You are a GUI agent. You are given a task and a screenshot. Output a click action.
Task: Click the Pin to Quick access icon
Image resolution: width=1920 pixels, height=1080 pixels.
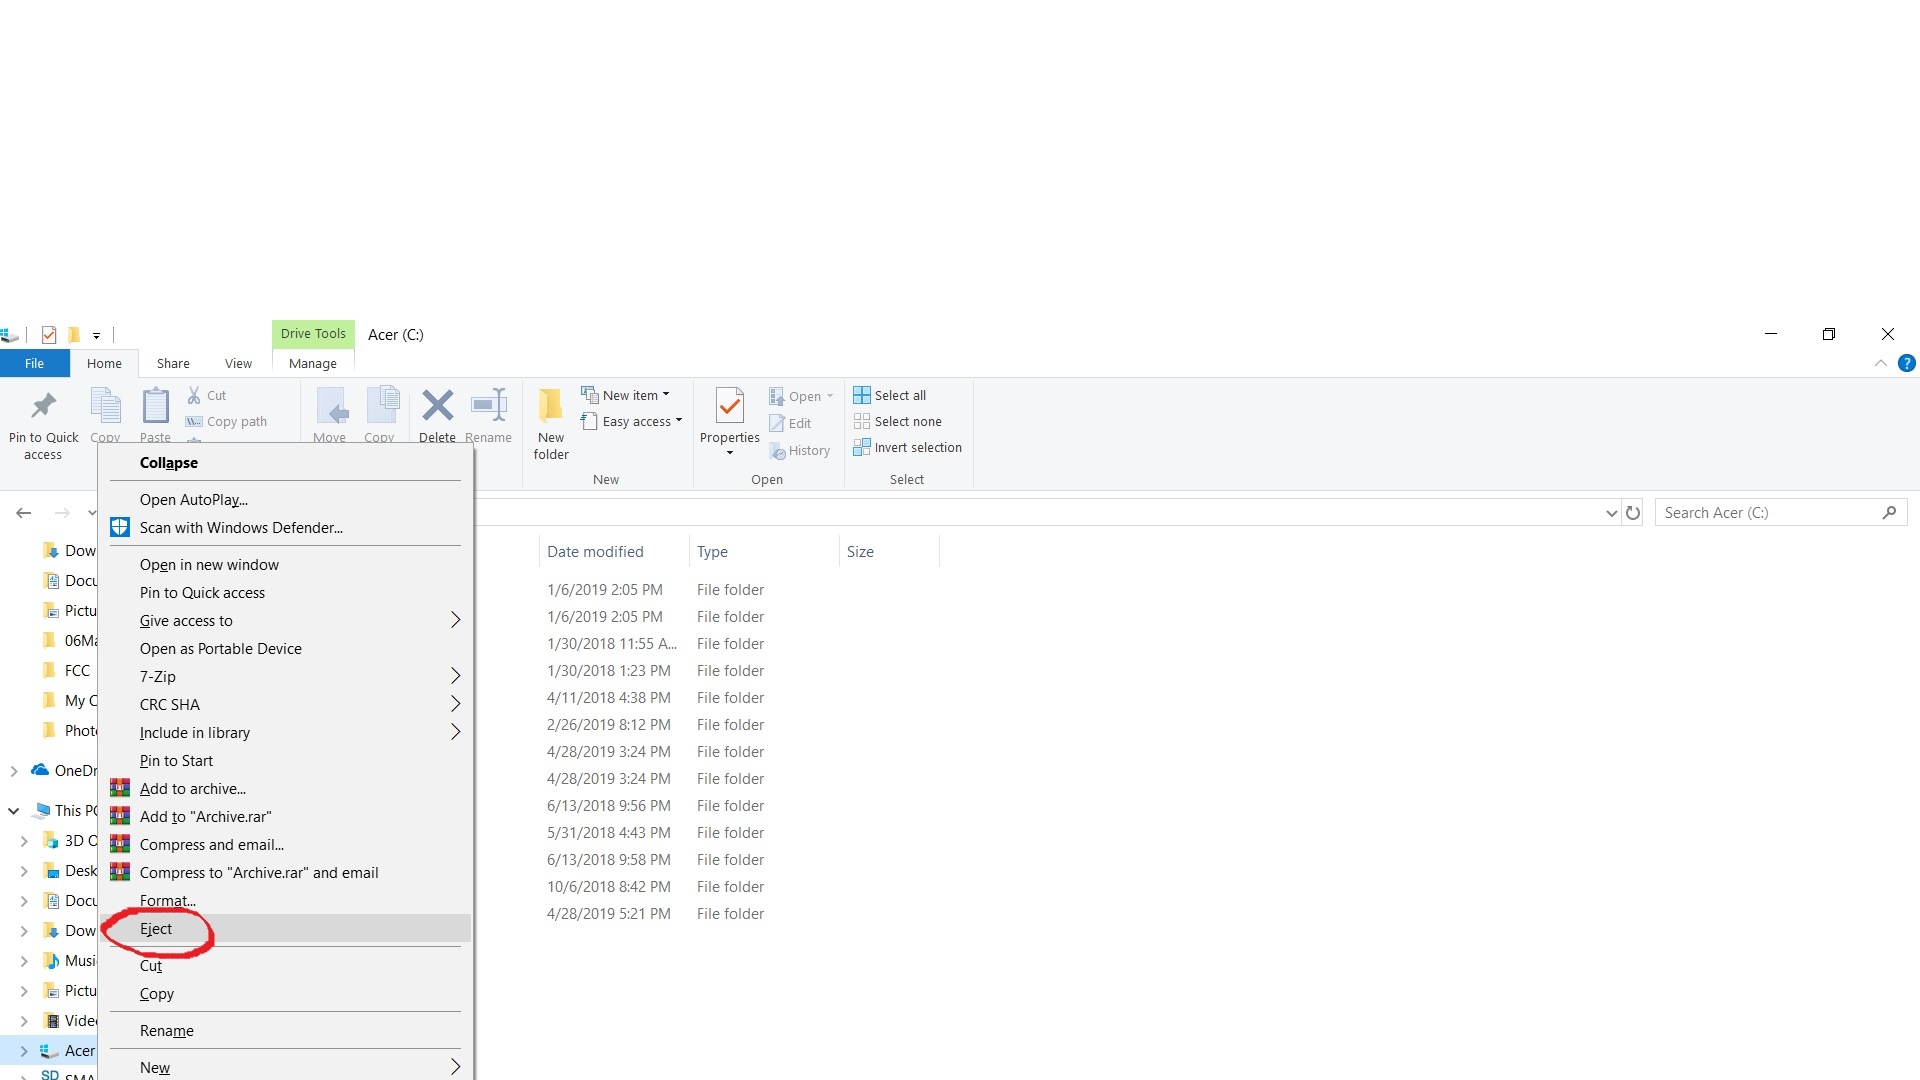(x=42, y=420)
